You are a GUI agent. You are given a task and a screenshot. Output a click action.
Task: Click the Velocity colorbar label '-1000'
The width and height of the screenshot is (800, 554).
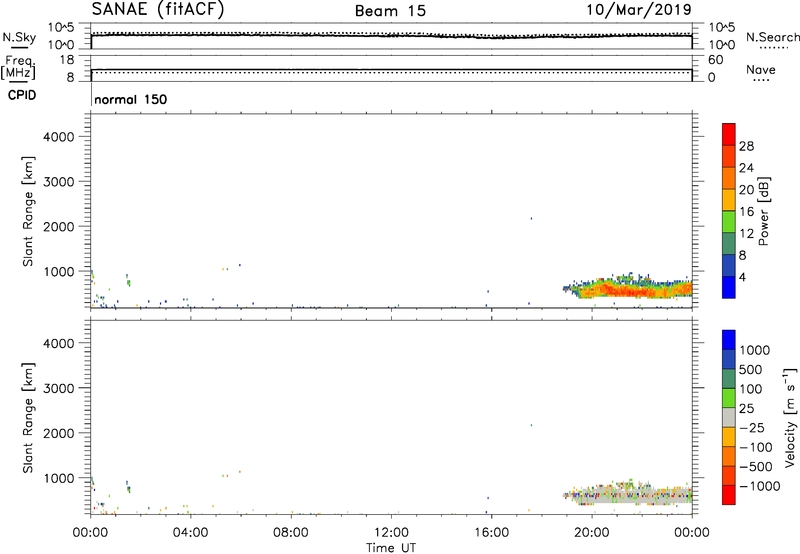coord(759,486)
